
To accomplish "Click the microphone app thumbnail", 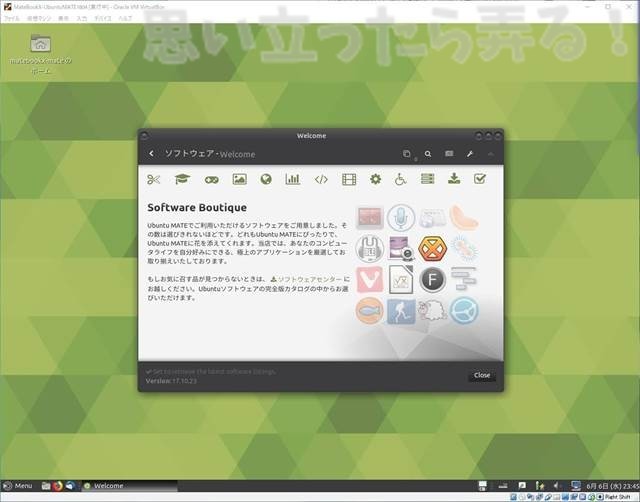I will click(401, 218).
